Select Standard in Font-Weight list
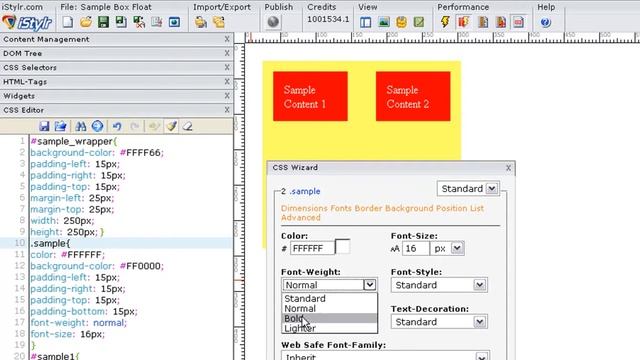The width and height of the screenshot is (640, 360). click(x=329, y=298)
